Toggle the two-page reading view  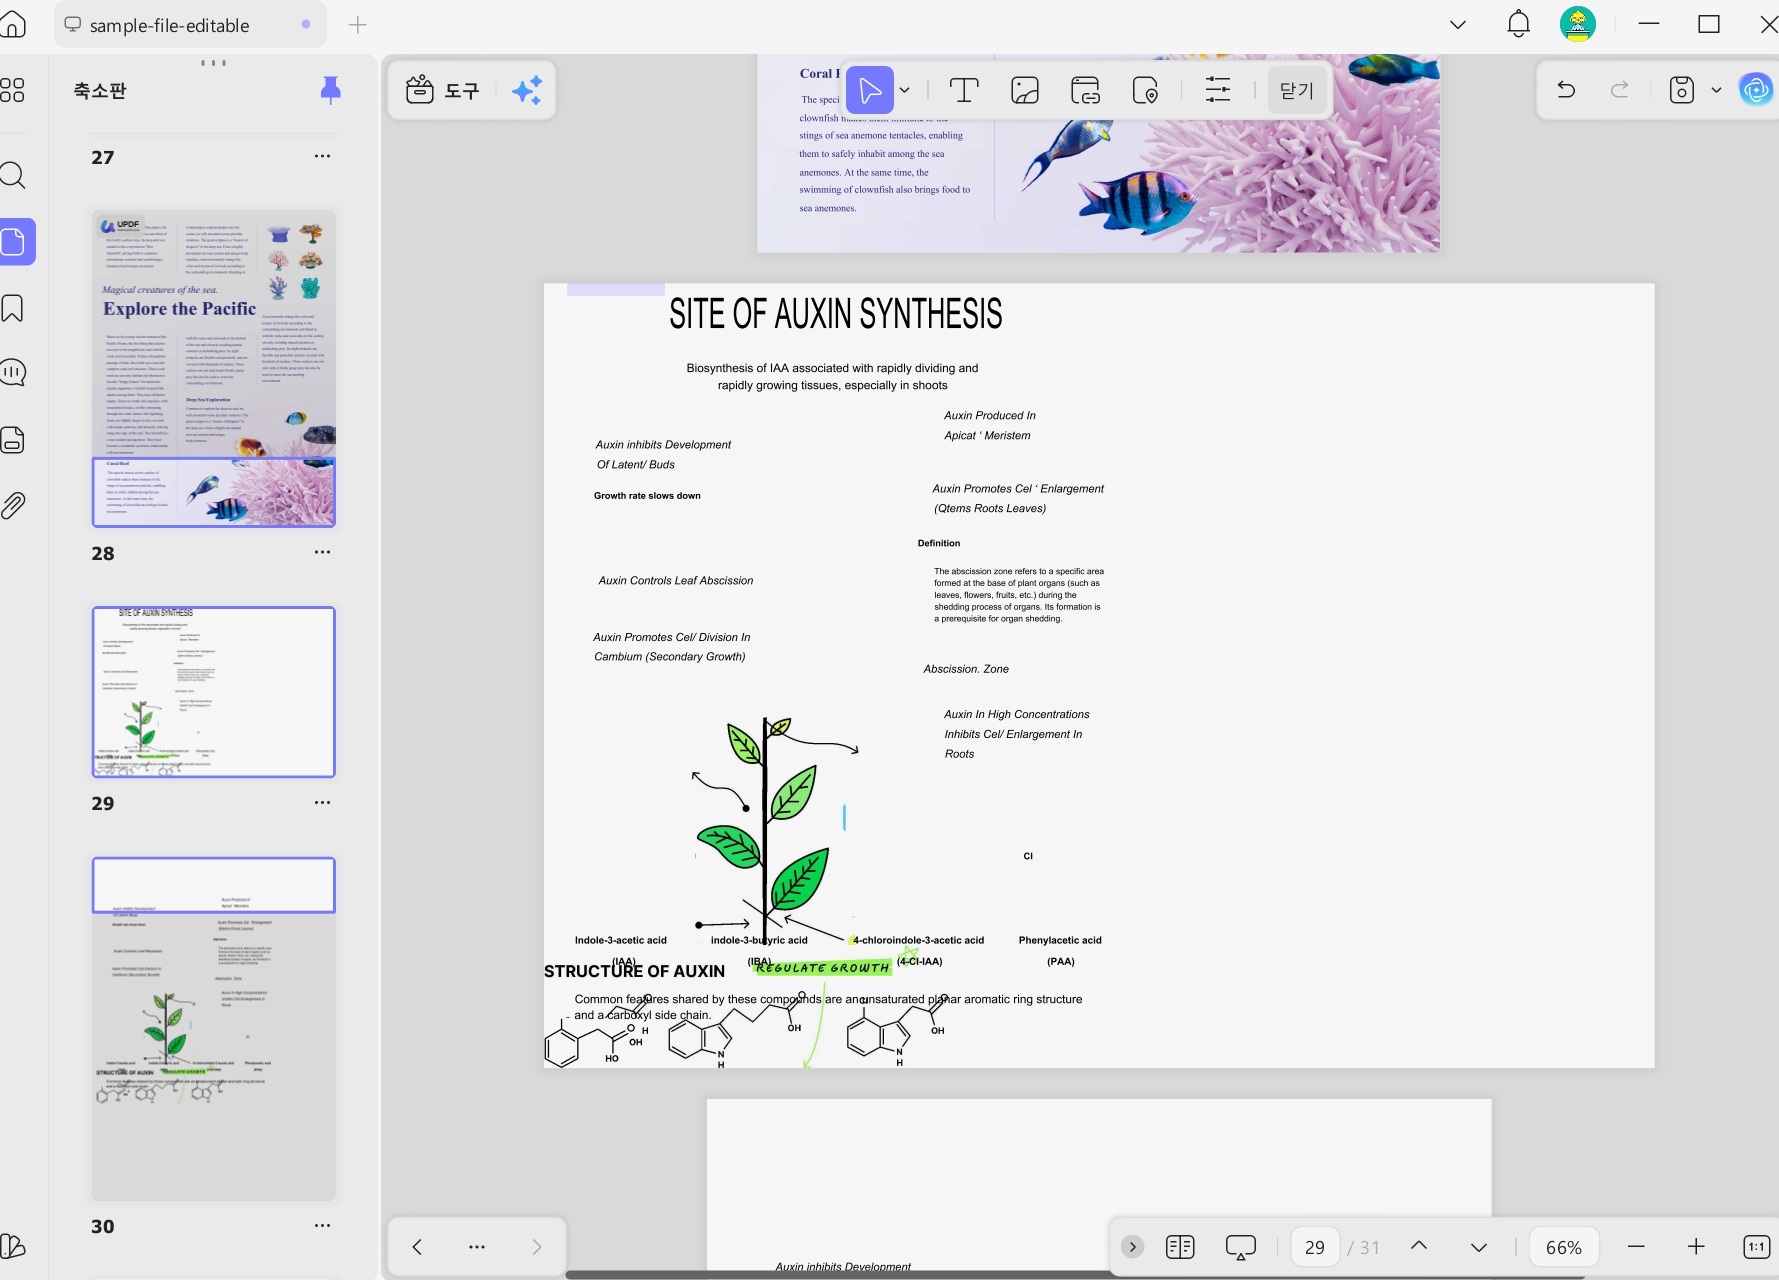coord(1180,1247)
